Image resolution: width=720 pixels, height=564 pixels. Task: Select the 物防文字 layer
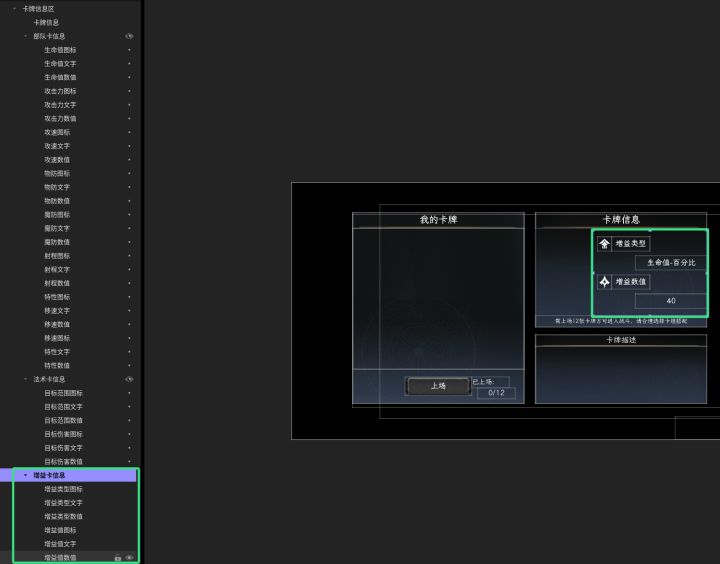(57, 187)
